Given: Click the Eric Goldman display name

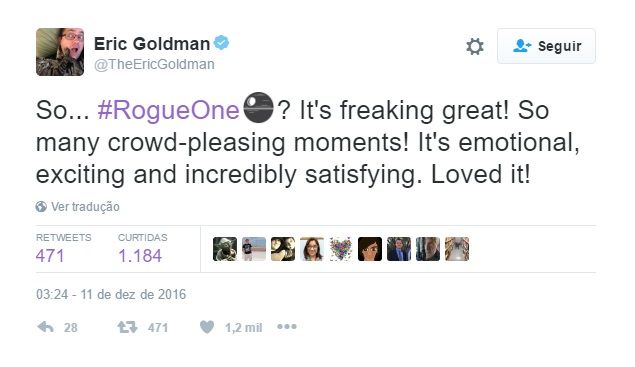Looking at the screenshot, I should tap(152, 43).
